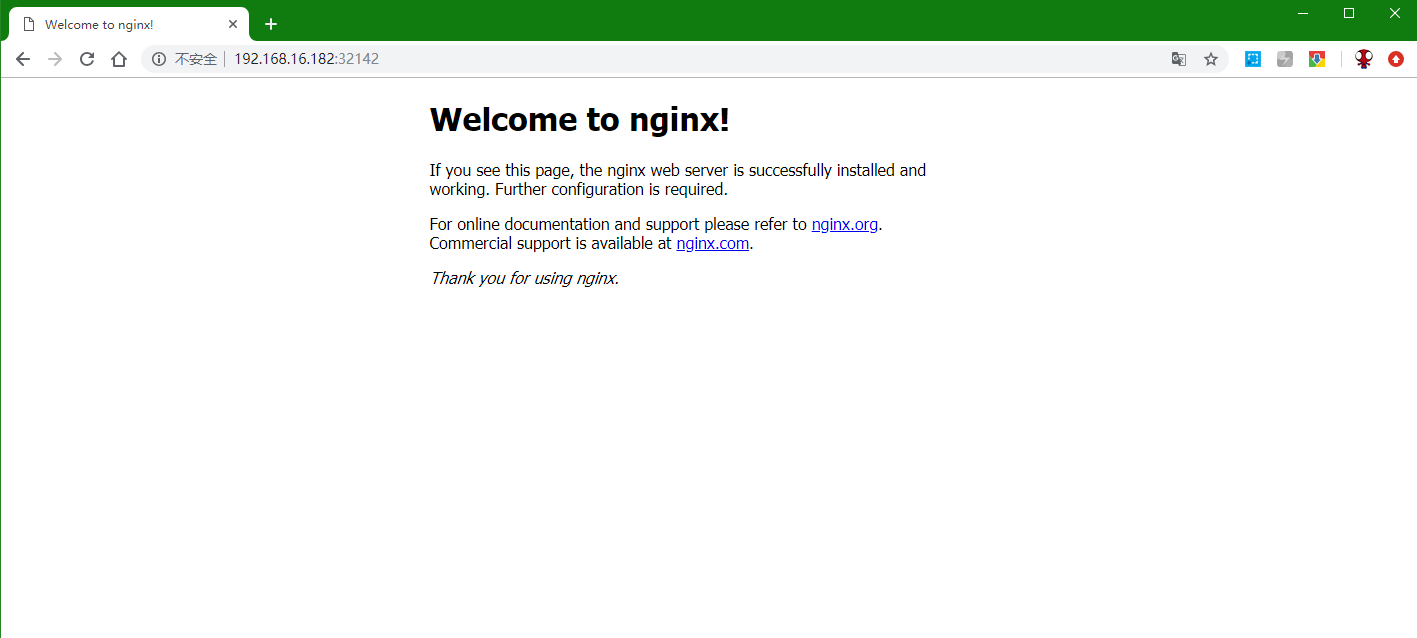
Task: Select the Welcome to nginx! tab
Action: click(x=129, y=24)
